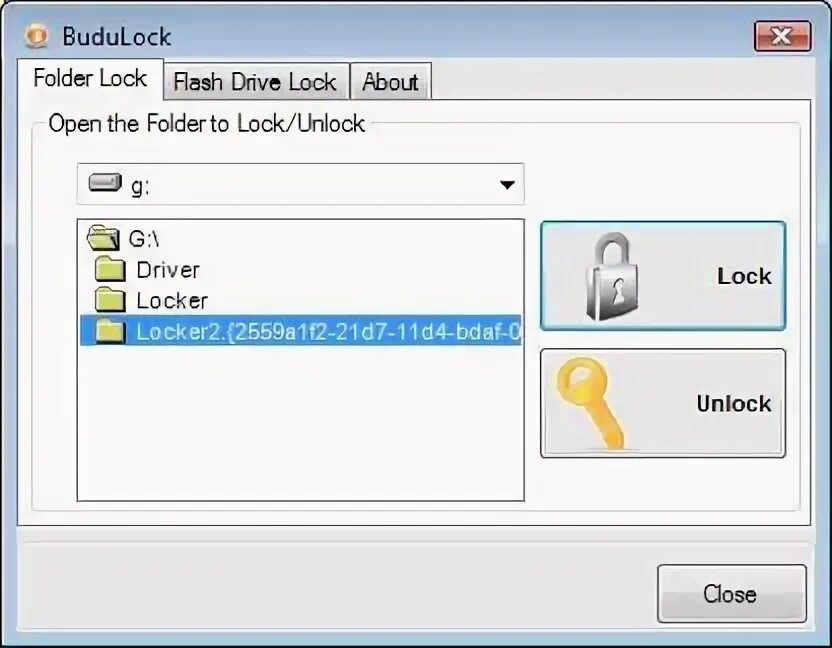832x648 pixels.
Task: Click the Unlock button label
Action: point(734,404)
